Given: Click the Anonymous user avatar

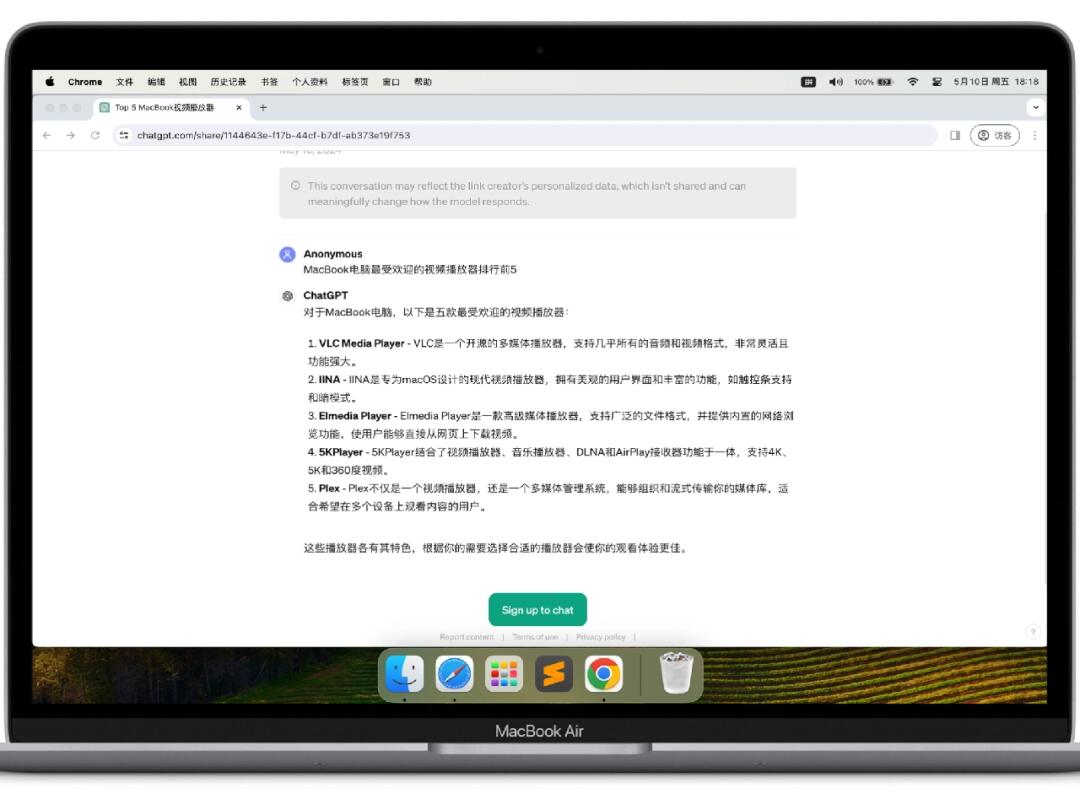Looking at the screenshot, I should 287,254.
